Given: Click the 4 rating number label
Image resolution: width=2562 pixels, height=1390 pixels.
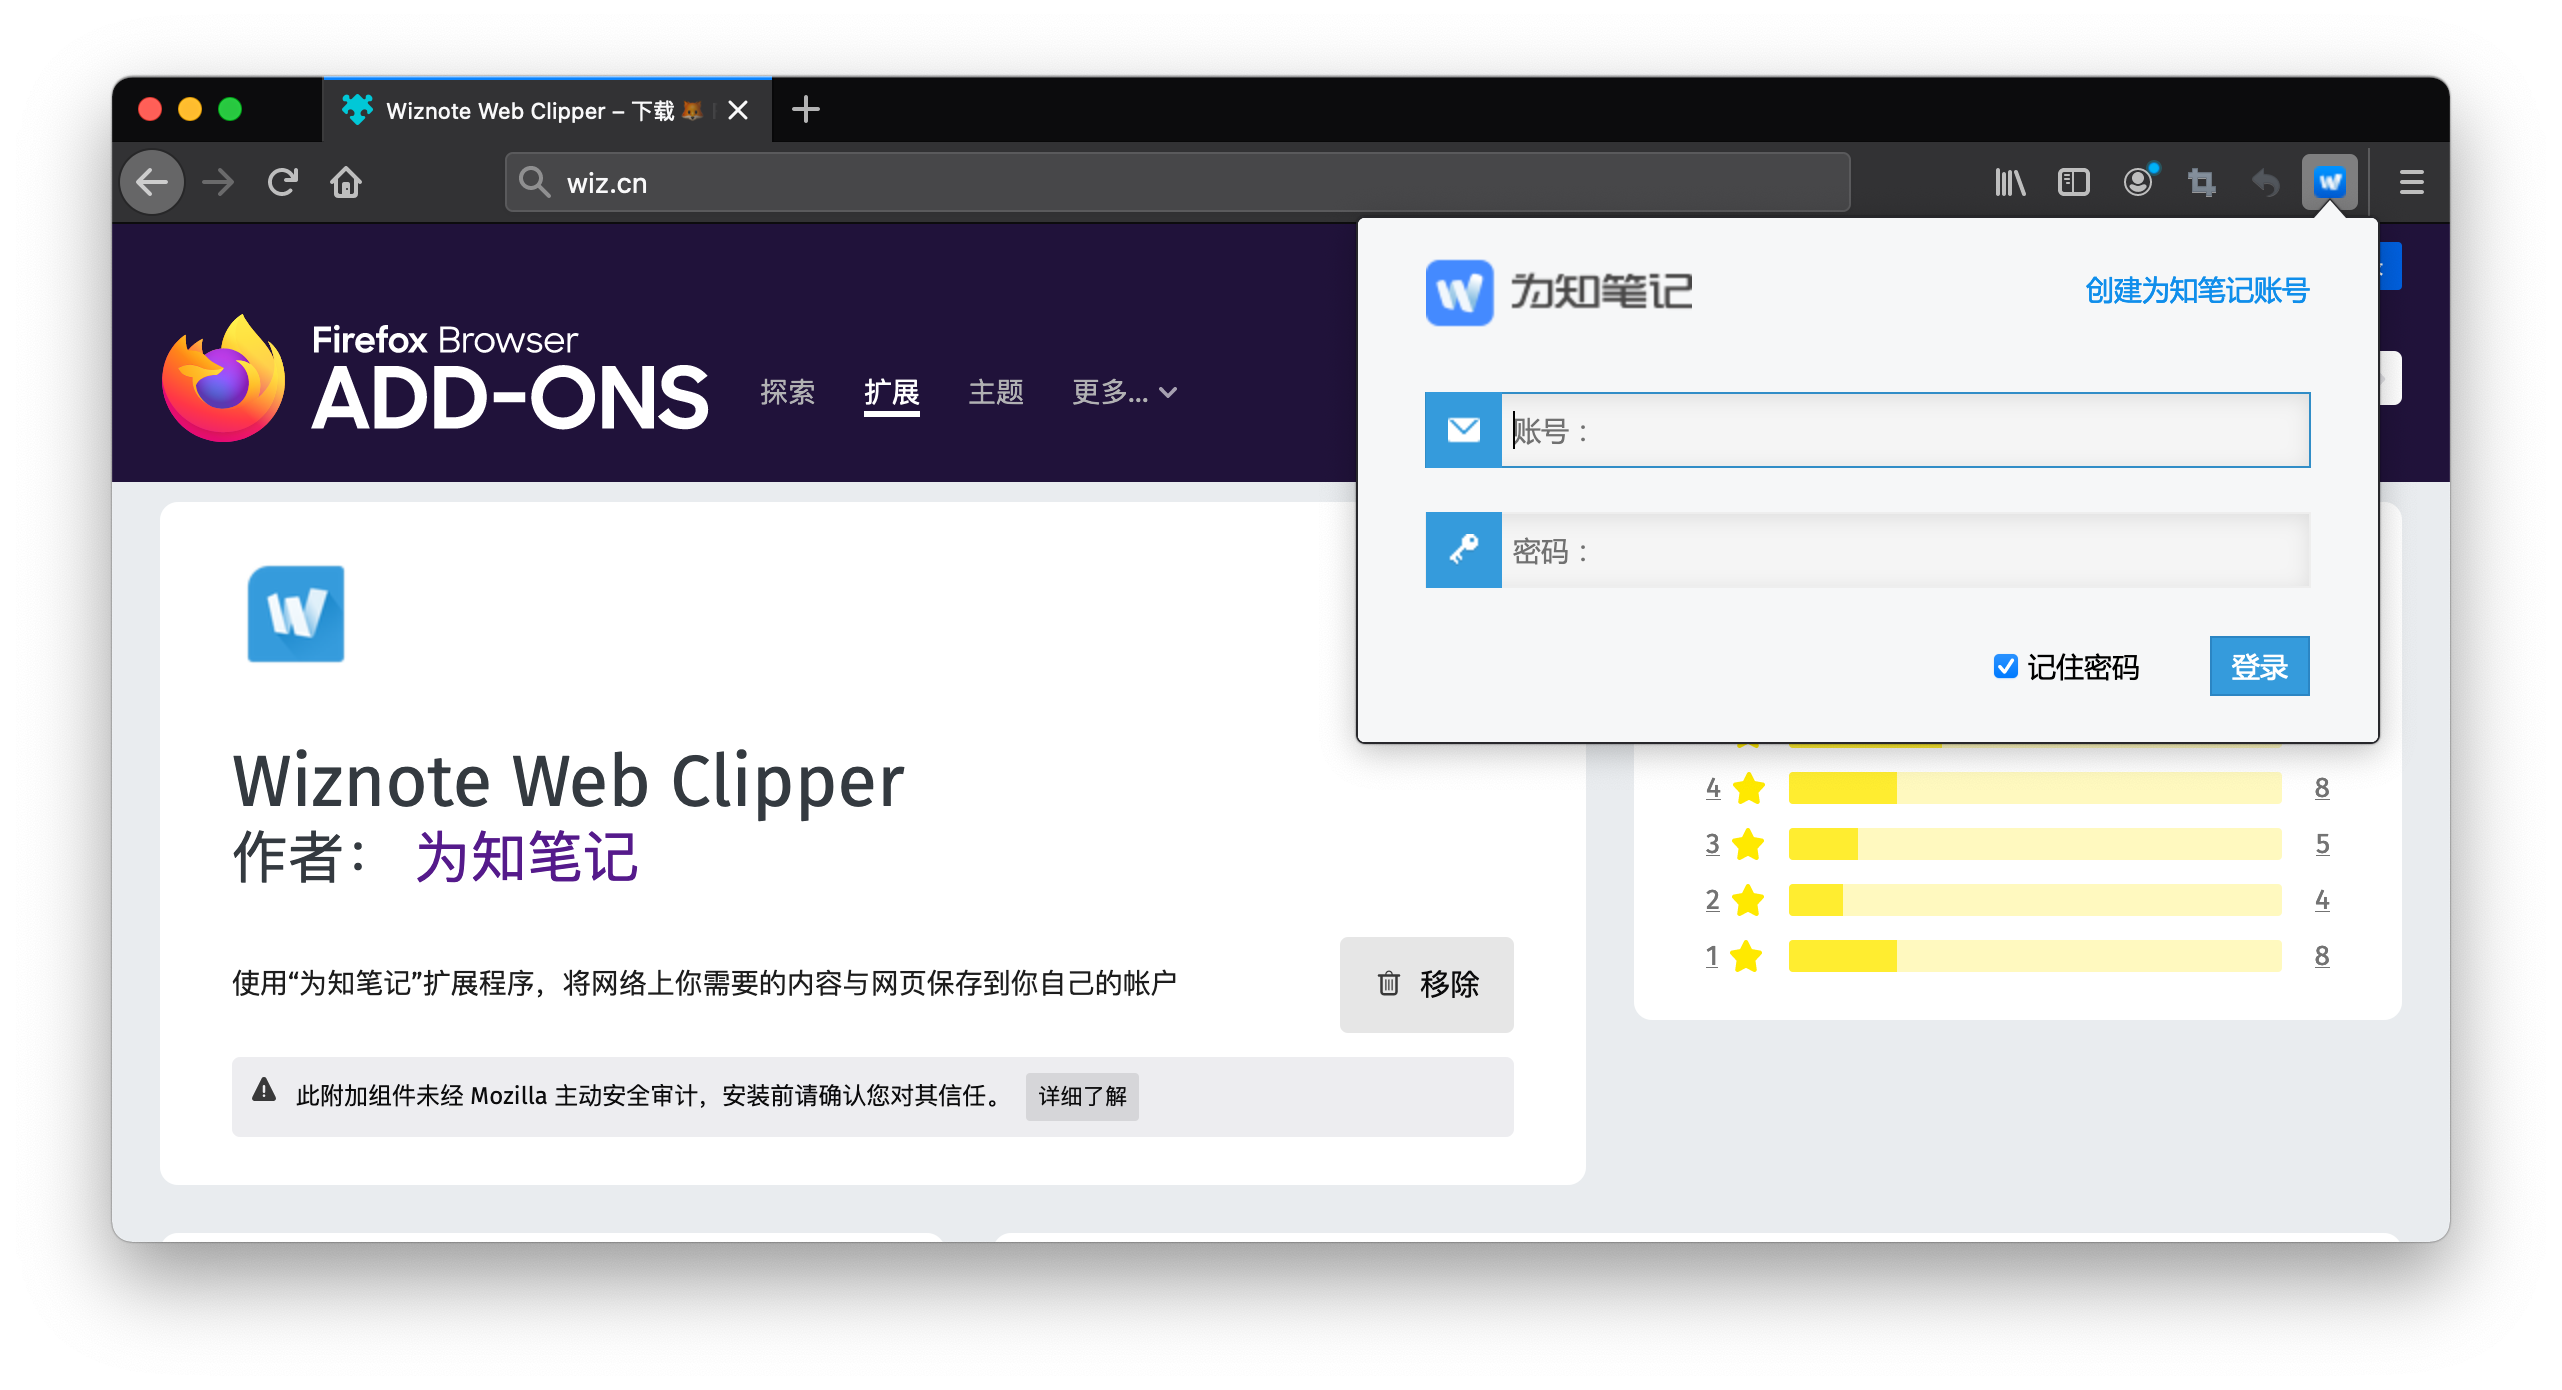Looking at the screenshot, I should tap(1713, 788).
